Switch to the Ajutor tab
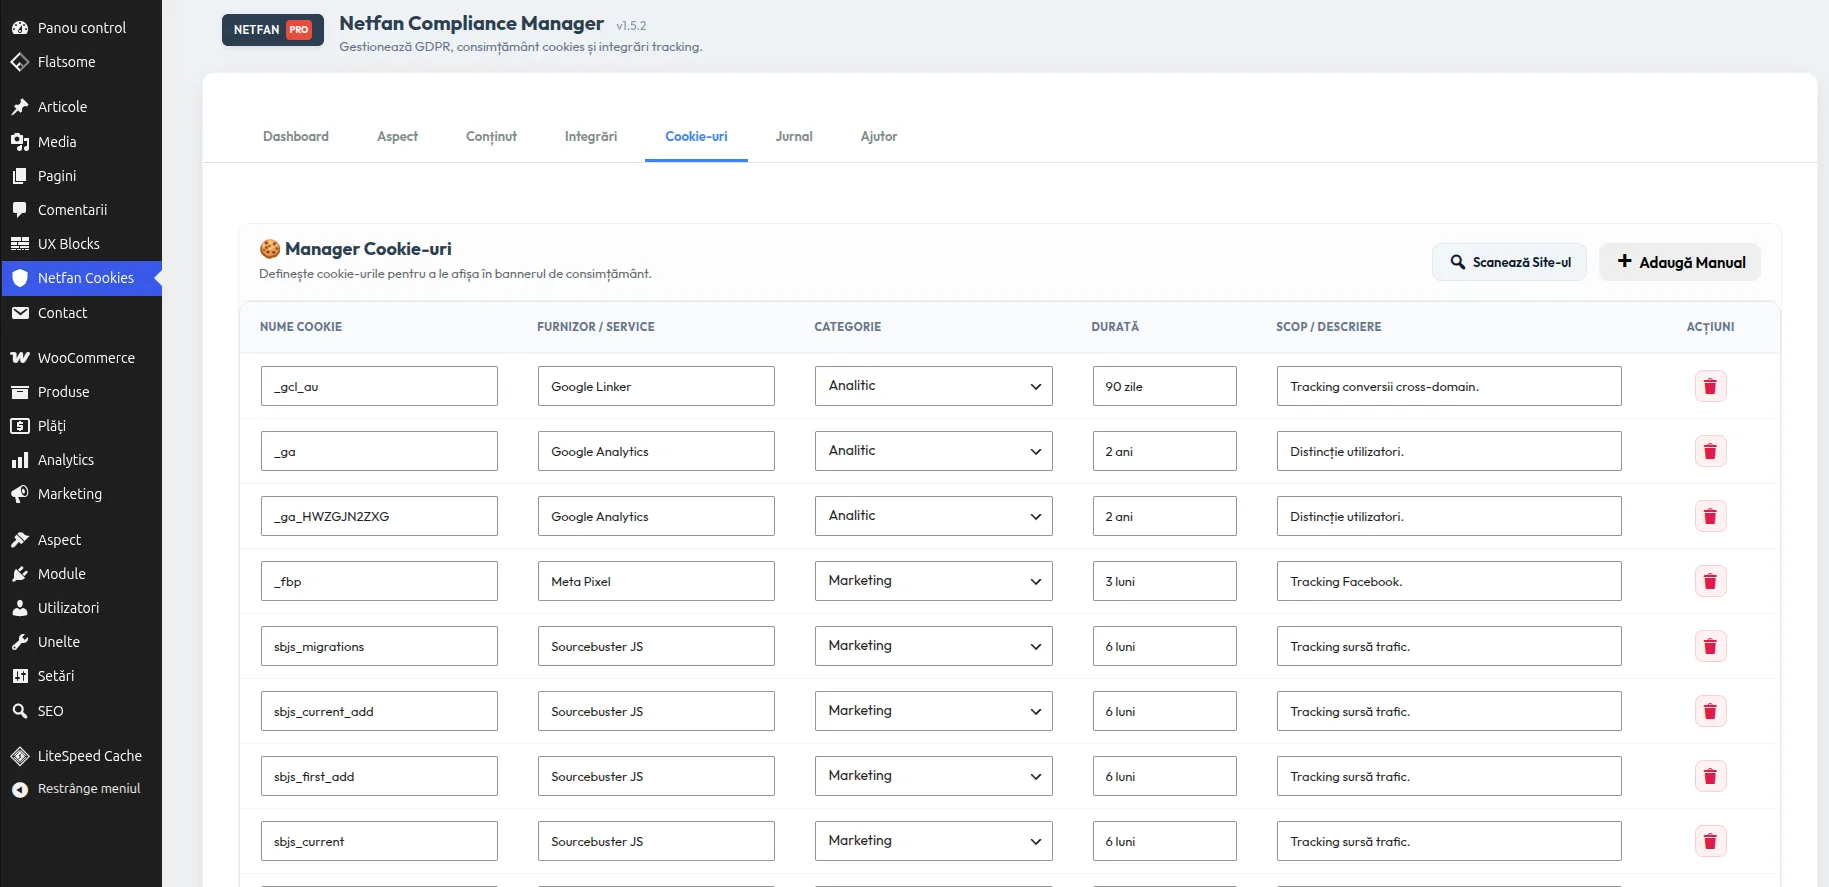 [x=879, y=137]
